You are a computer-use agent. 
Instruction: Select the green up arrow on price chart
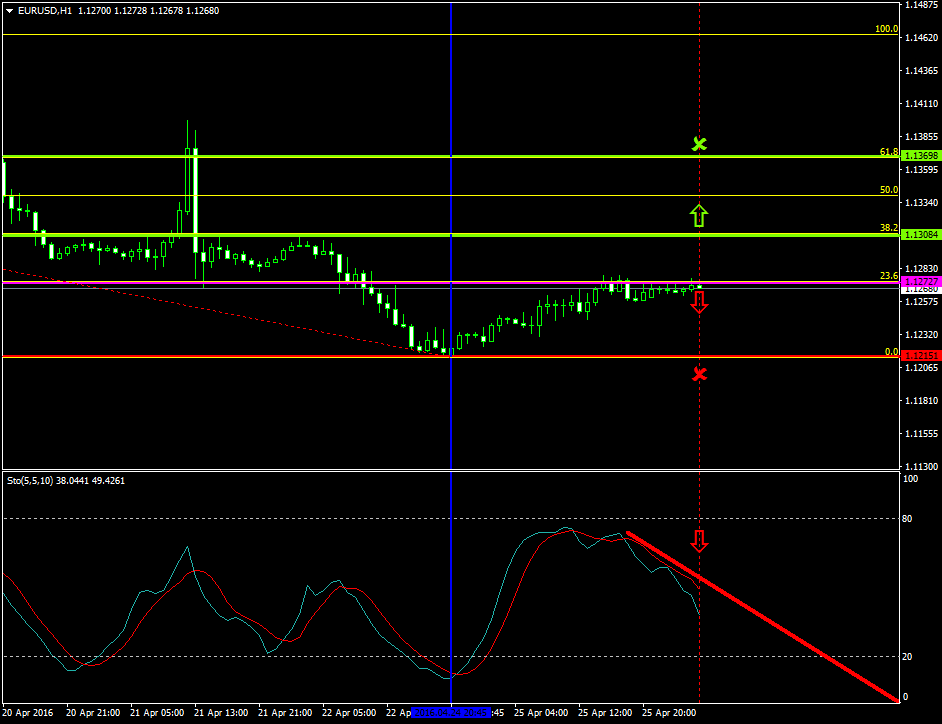(699, 214)
